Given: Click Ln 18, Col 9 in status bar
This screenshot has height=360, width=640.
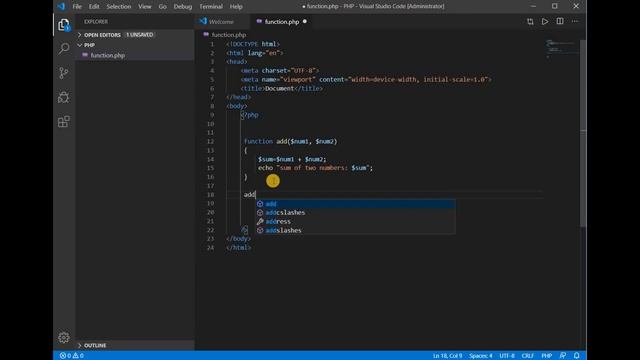Looking at the screenshot, I should click(447, 356).
